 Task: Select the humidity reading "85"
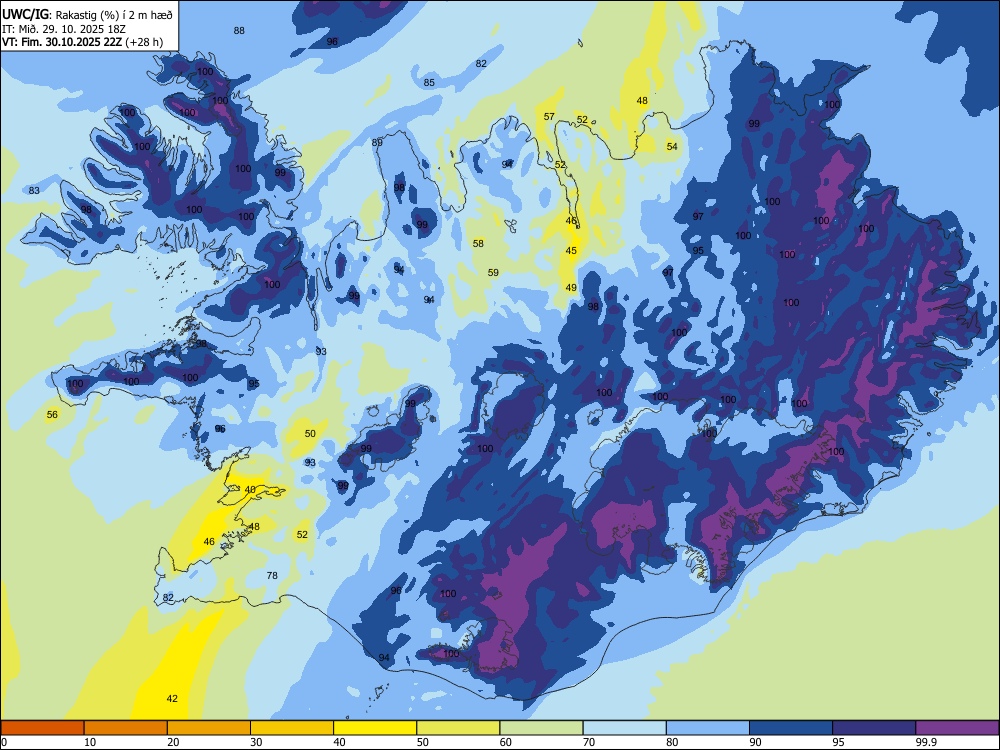pos(429,83)
